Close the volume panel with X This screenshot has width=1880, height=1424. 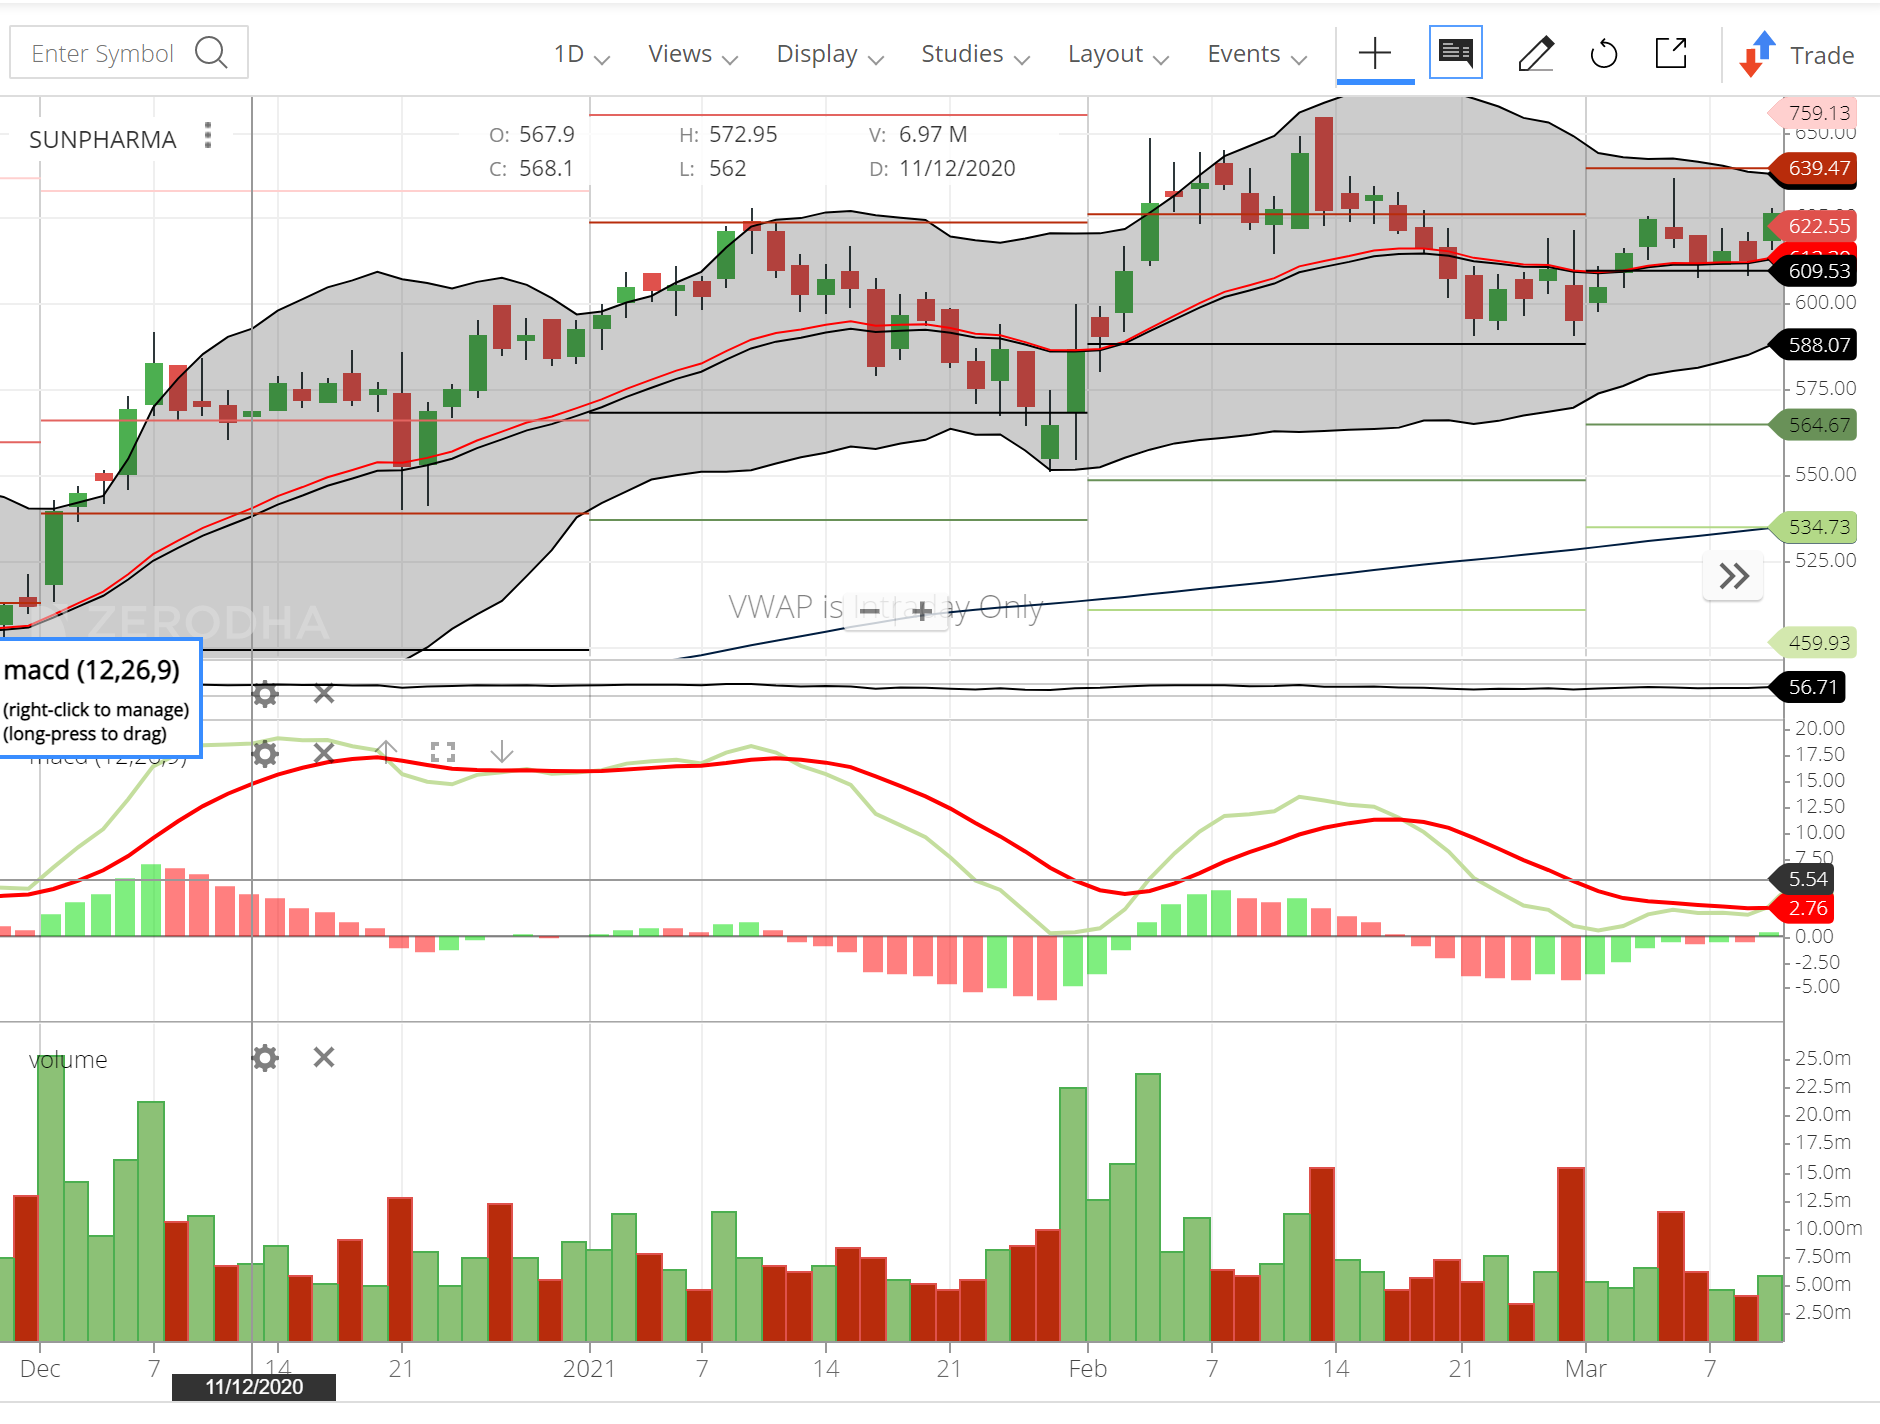[323, 1057]
